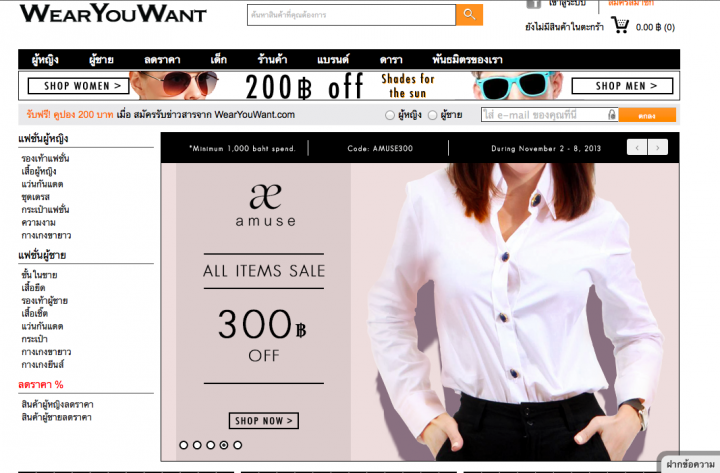Open the ดารา navbar menu

(391, 60)
